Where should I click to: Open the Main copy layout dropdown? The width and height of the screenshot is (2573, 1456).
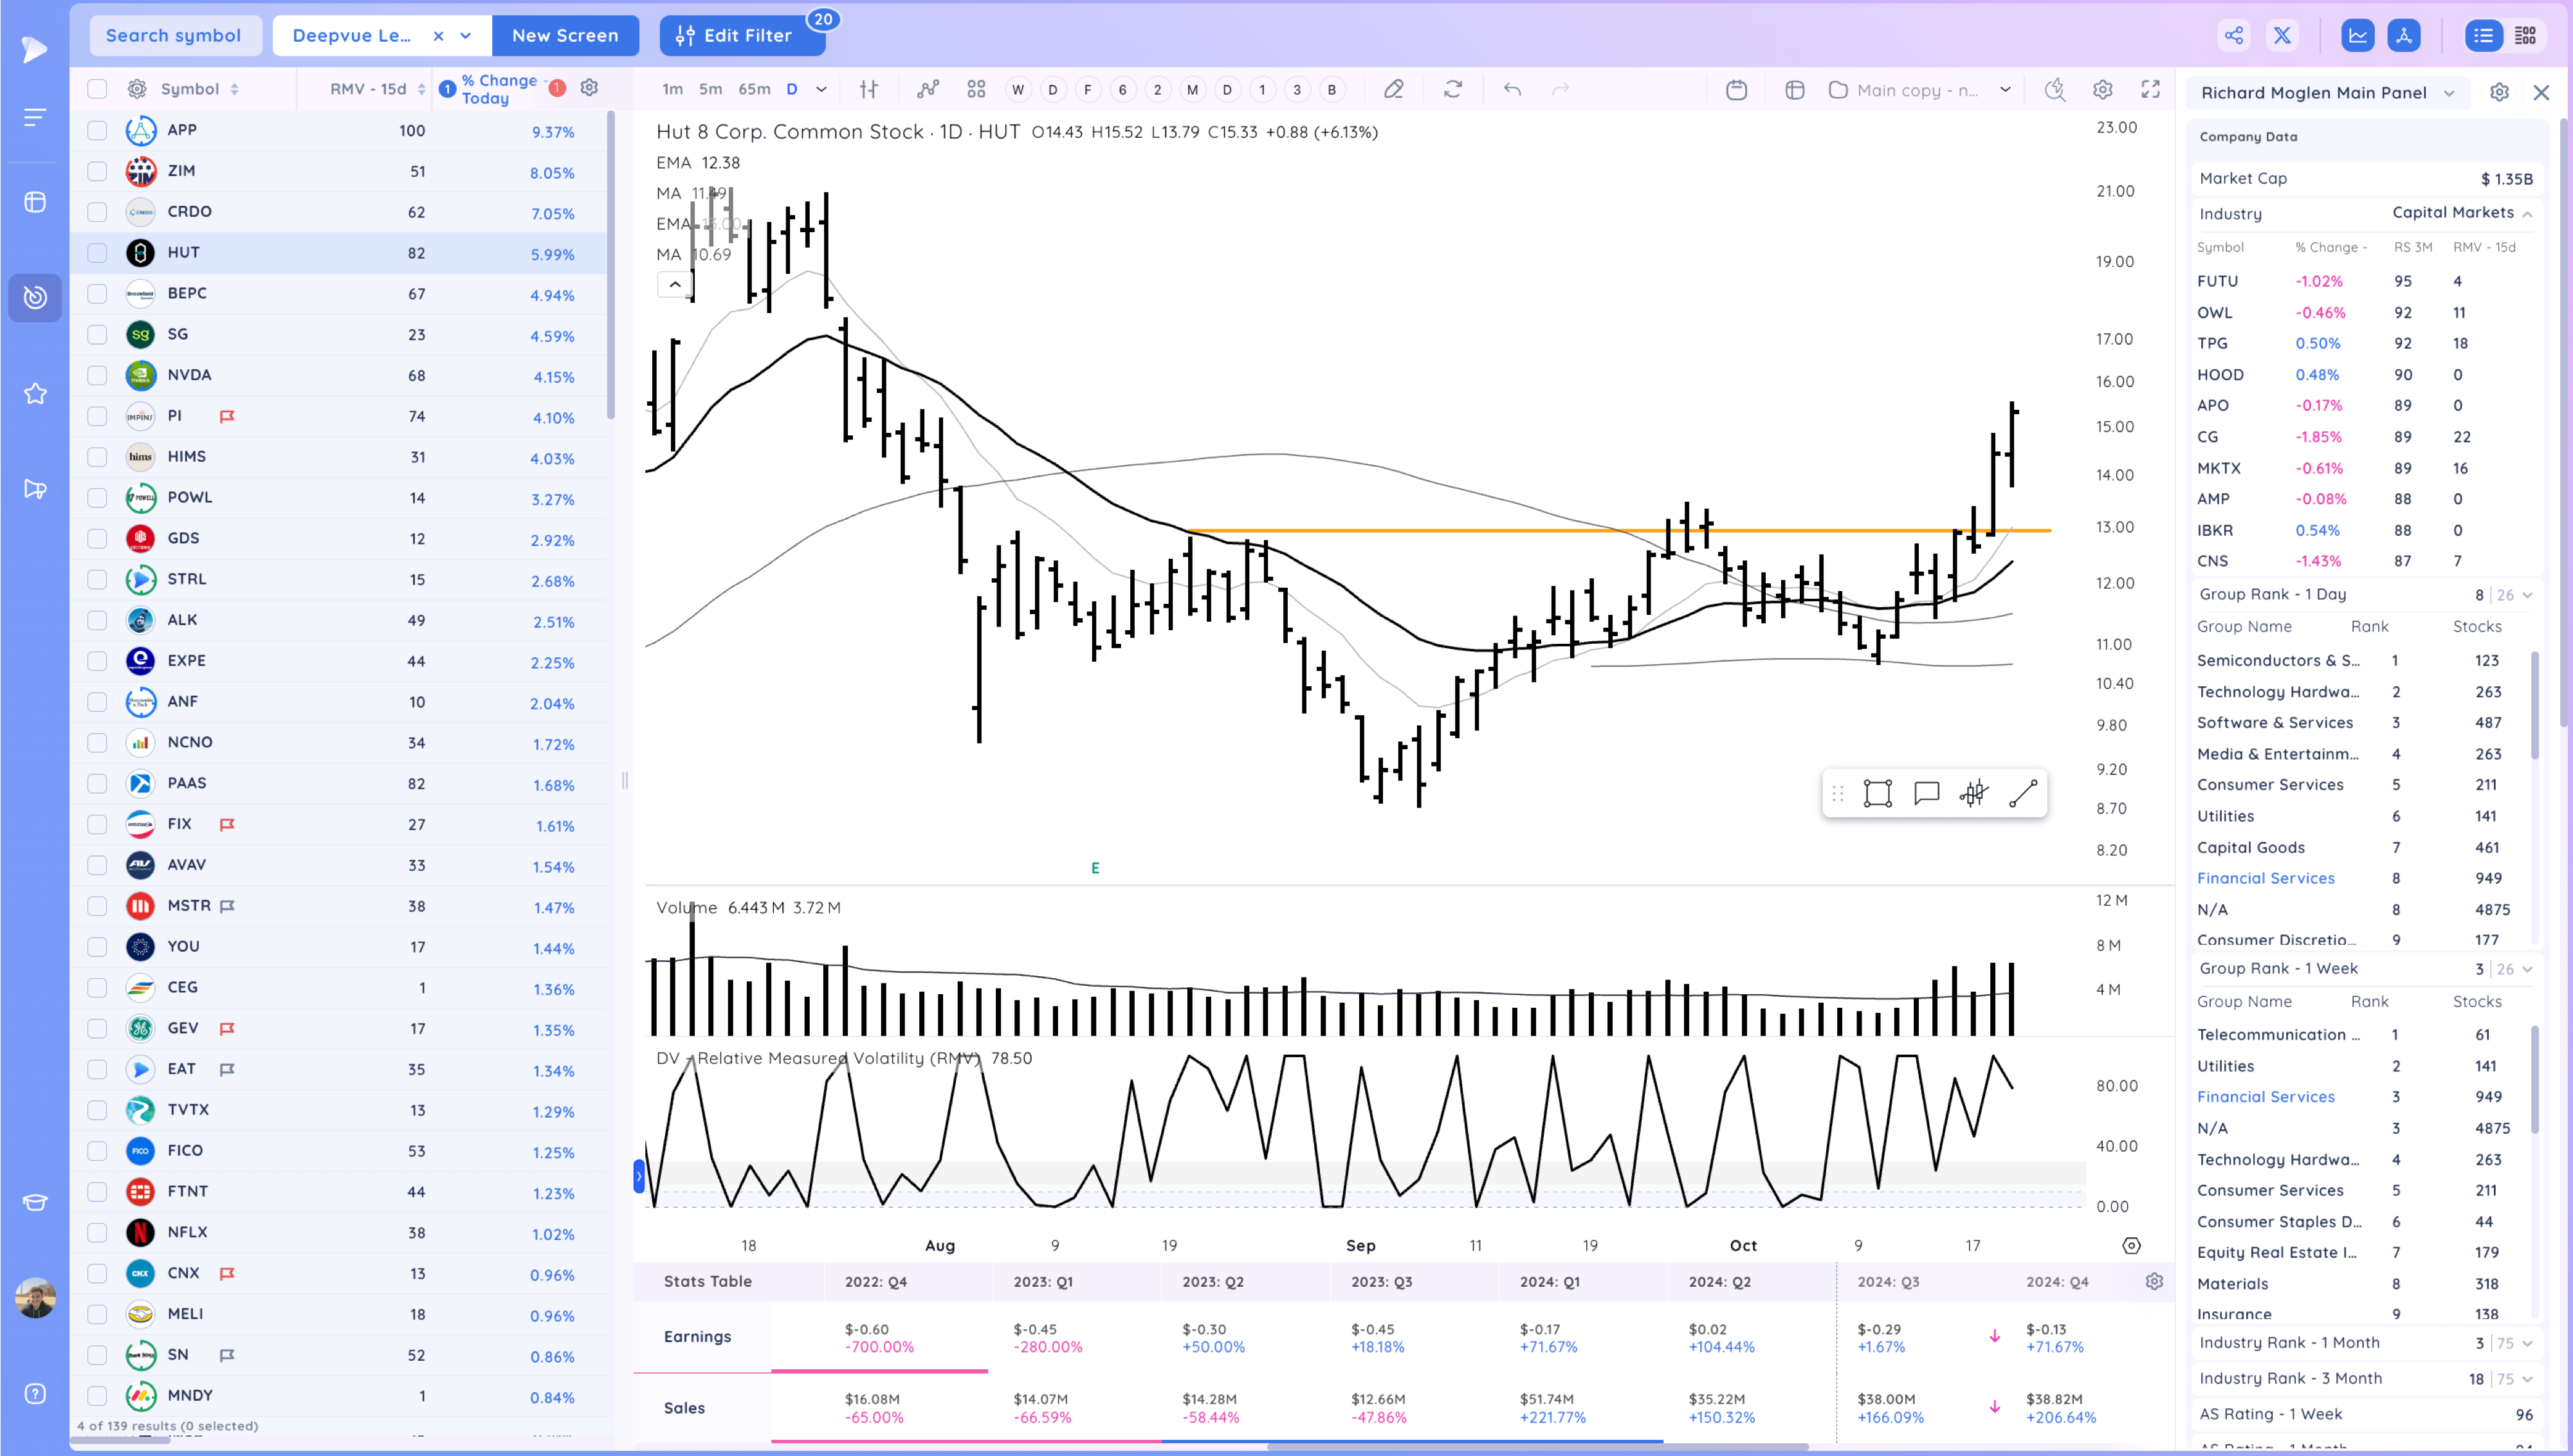(x=2005, y=90)
